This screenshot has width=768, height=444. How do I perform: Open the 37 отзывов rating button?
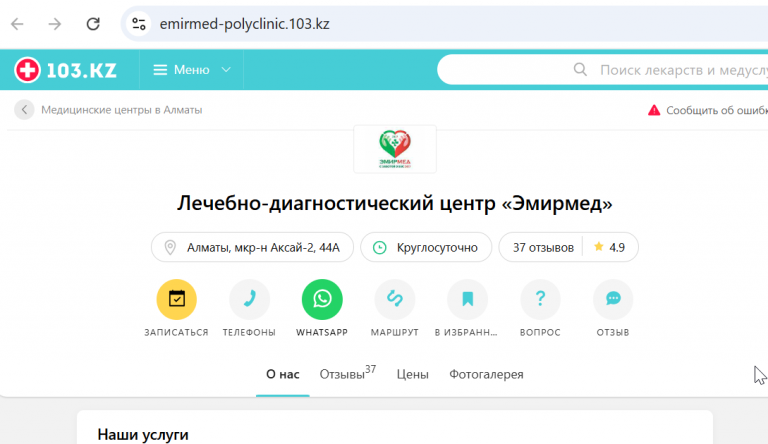coord(568,247)
